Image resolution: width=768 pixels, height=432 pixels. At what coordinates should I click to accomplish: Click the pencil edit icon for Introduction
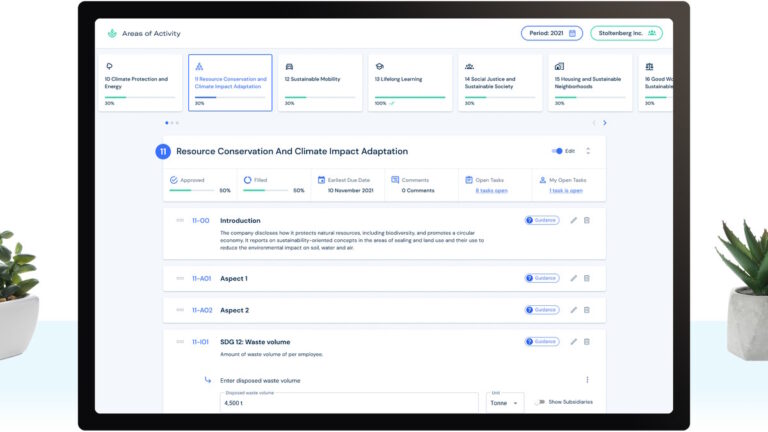pyautogui.click(x=574, y=220)
